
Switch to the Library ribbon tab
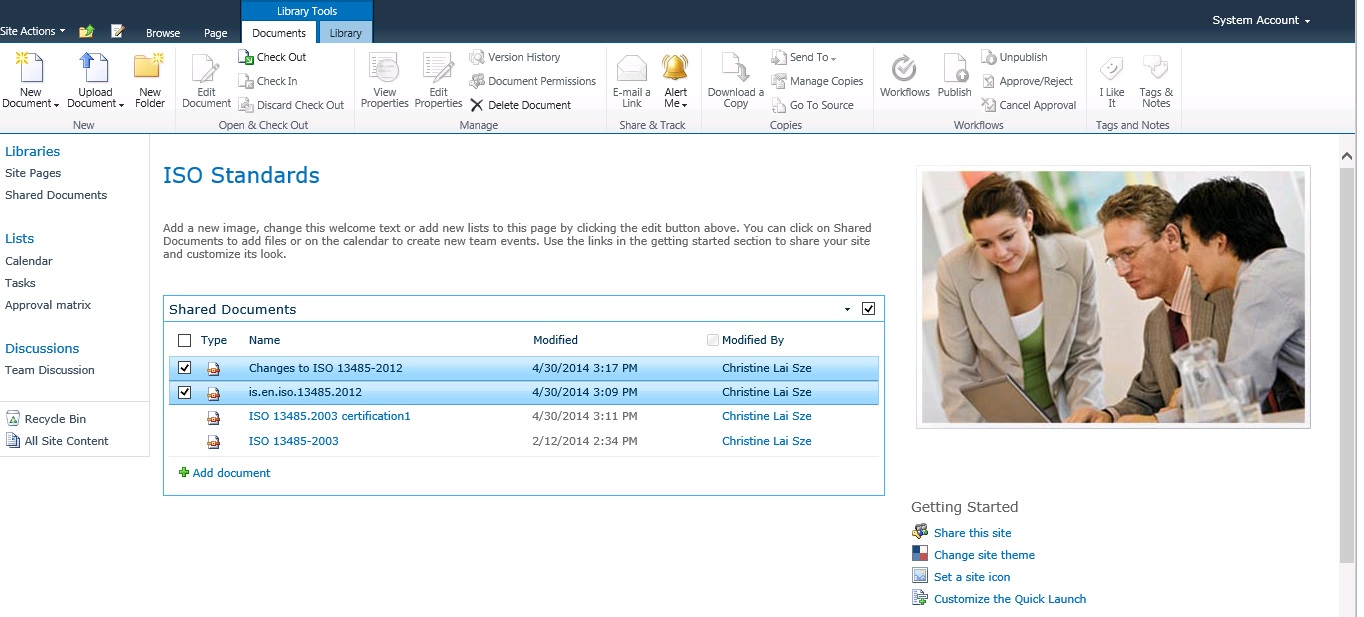point(344,32)
